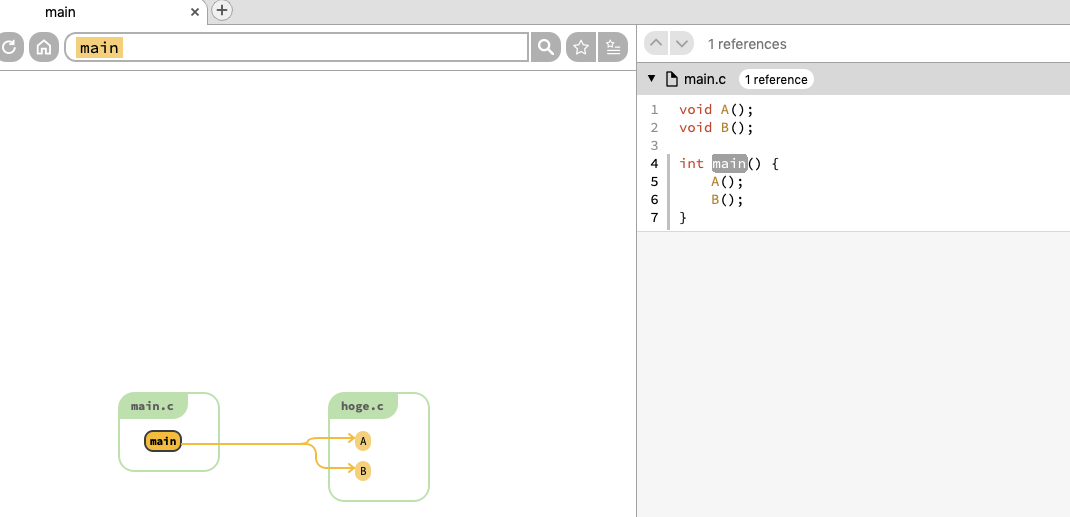This screenshot has width=1070, height=517.
Task: Click the search field containing main
Action: 297,47
